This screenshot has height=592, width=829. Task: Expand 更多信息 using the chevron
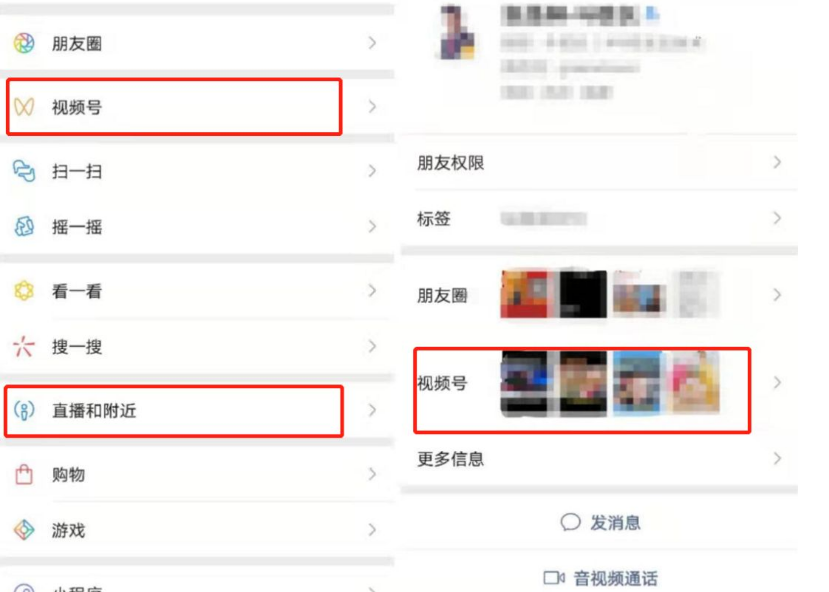pyautogui.click(x=777, y=458)
